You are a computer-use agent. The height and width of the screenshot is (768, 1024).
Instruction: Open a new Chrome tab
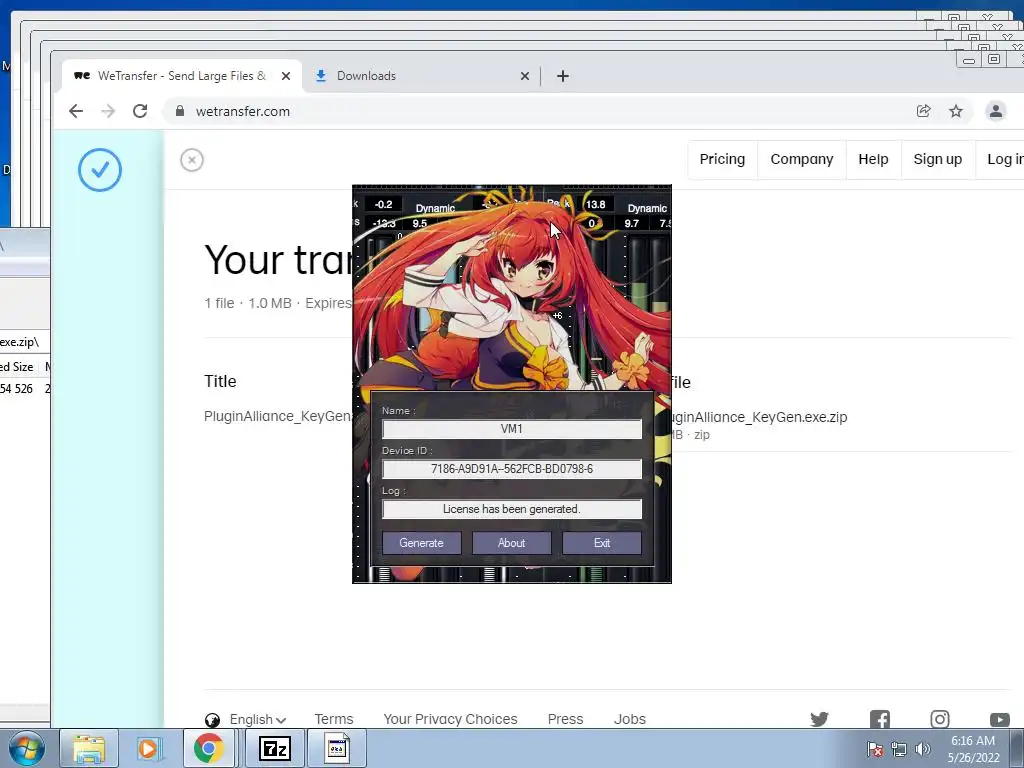click(x=563, y=76)
